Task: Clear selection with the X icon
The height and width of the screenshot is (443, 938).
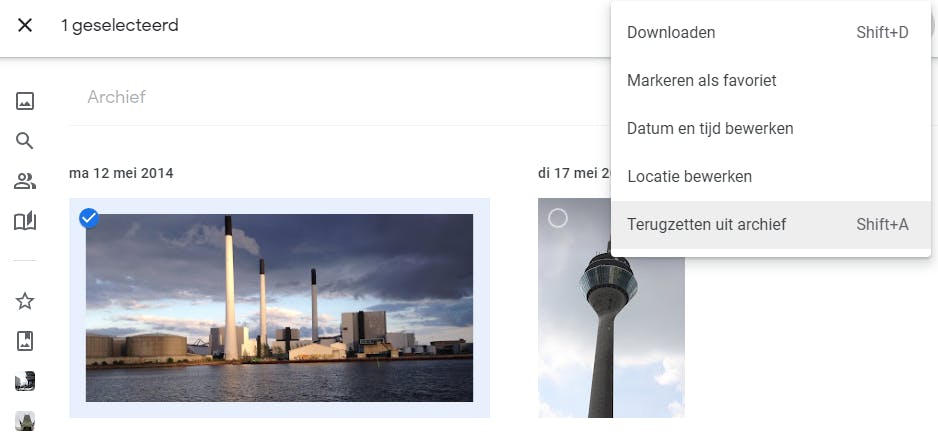Action: [25, 25]
